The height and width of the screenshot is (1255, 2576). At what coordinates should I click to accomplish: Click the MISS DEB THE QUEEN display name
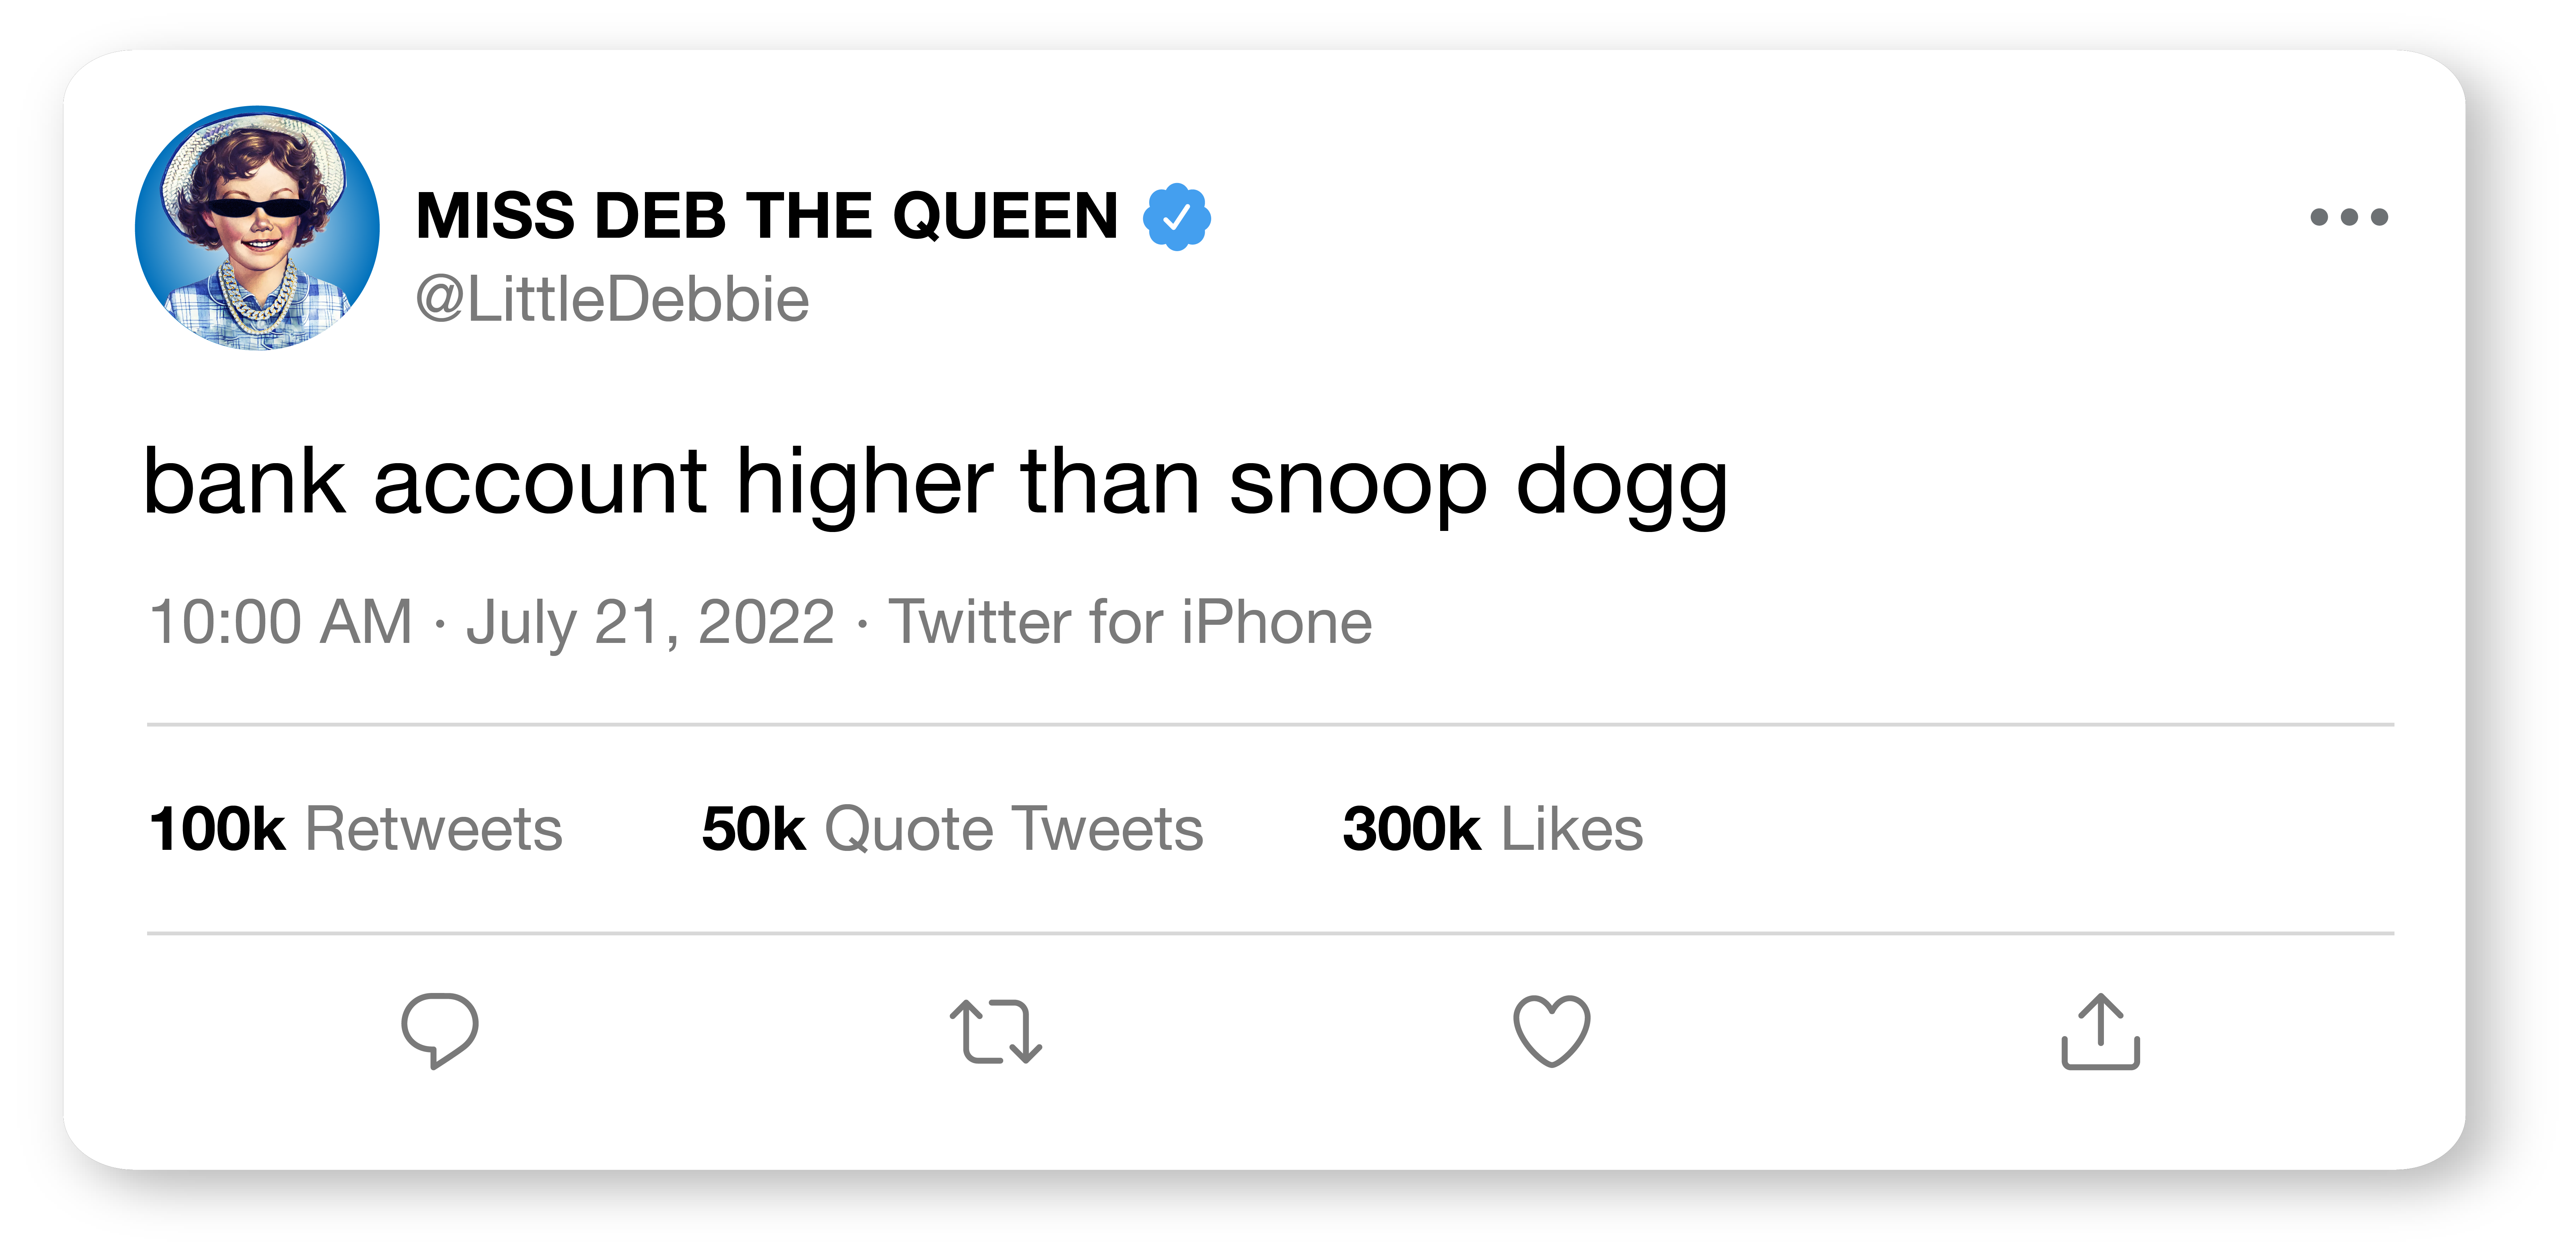766,216
